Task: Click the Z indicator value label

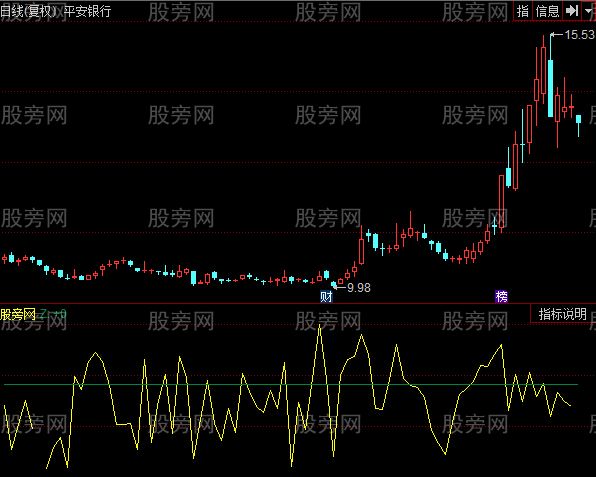Action: pyautogui.click(x=52, y=314)
